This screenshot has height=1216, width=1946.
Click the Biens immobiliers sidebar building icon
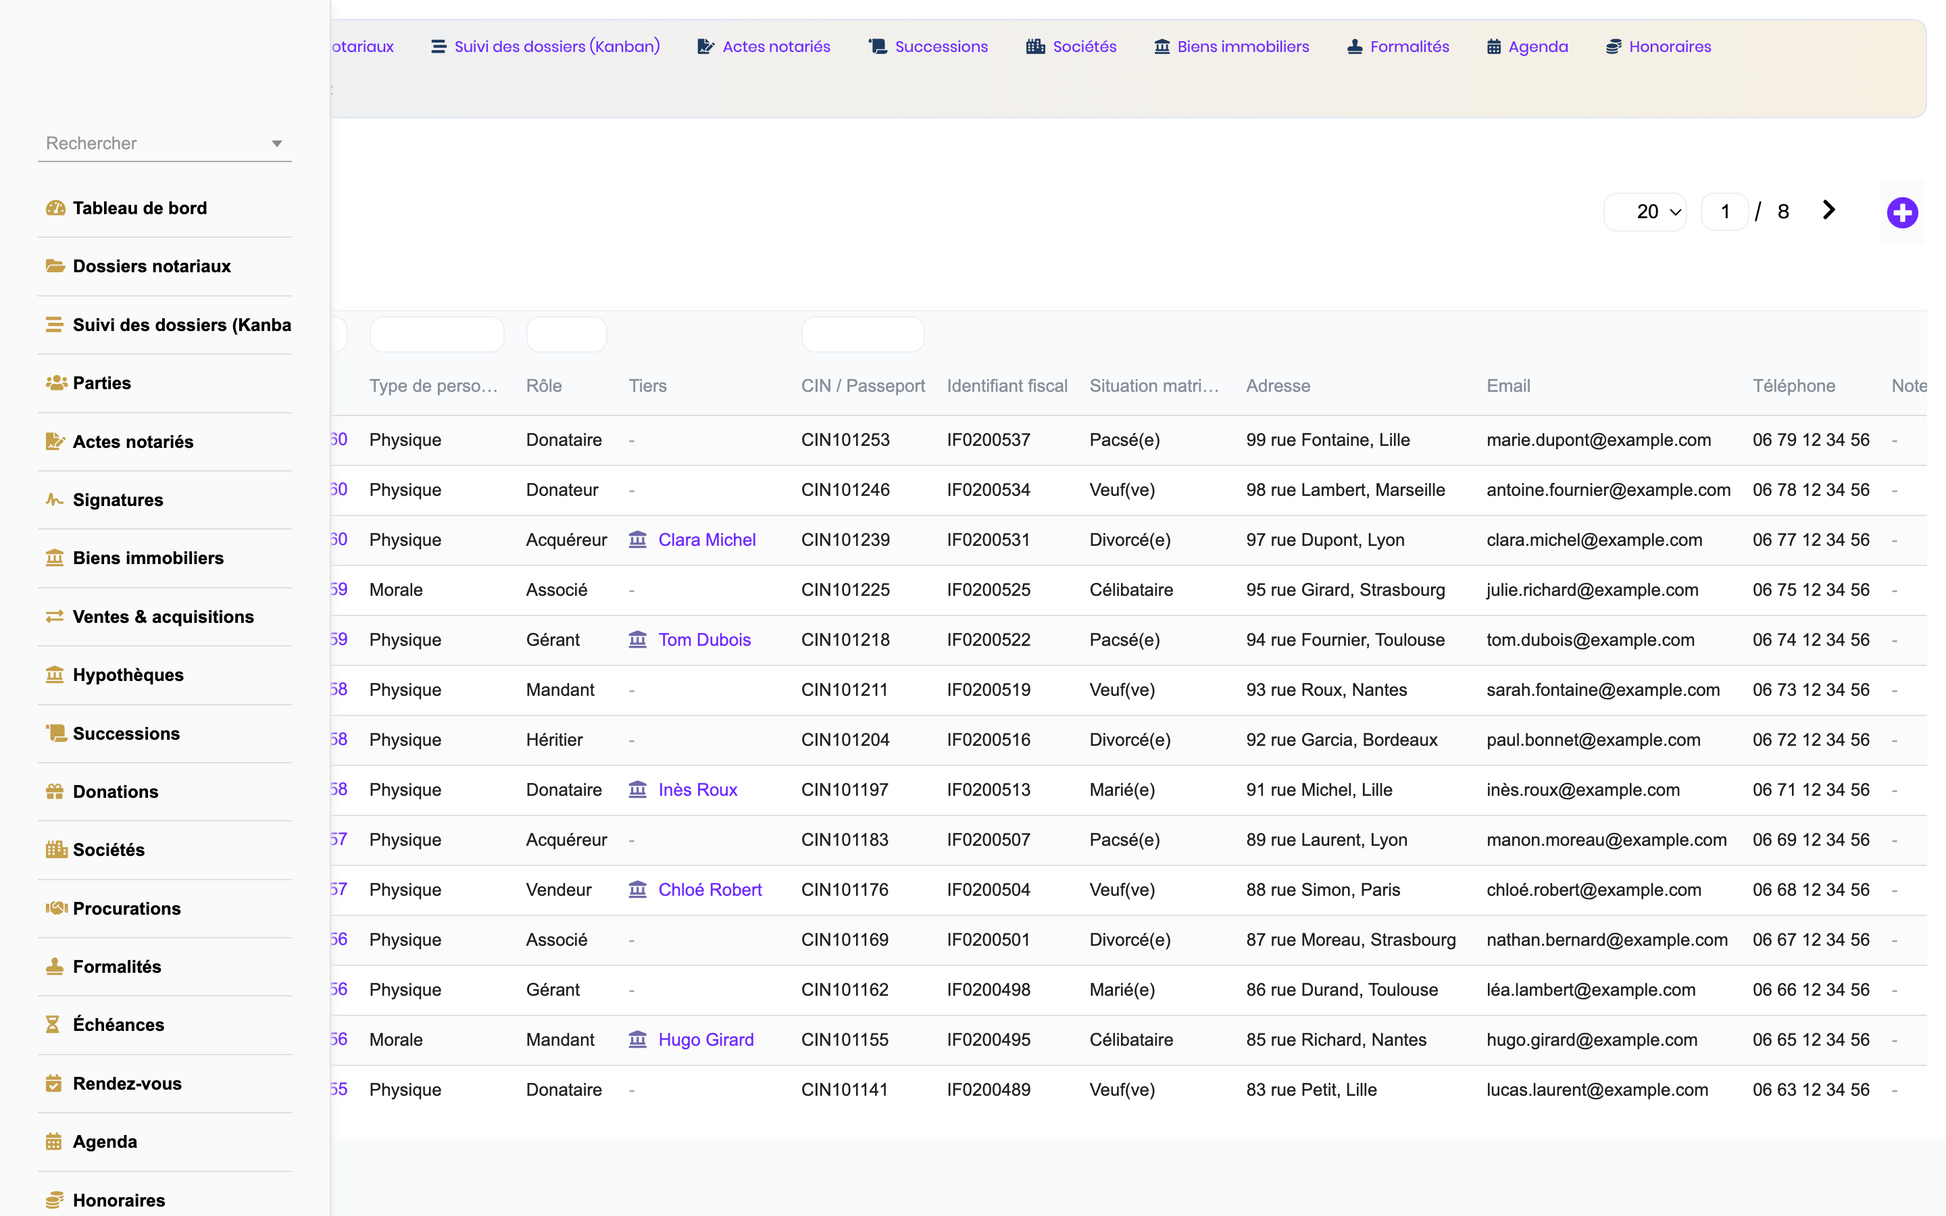54,558
